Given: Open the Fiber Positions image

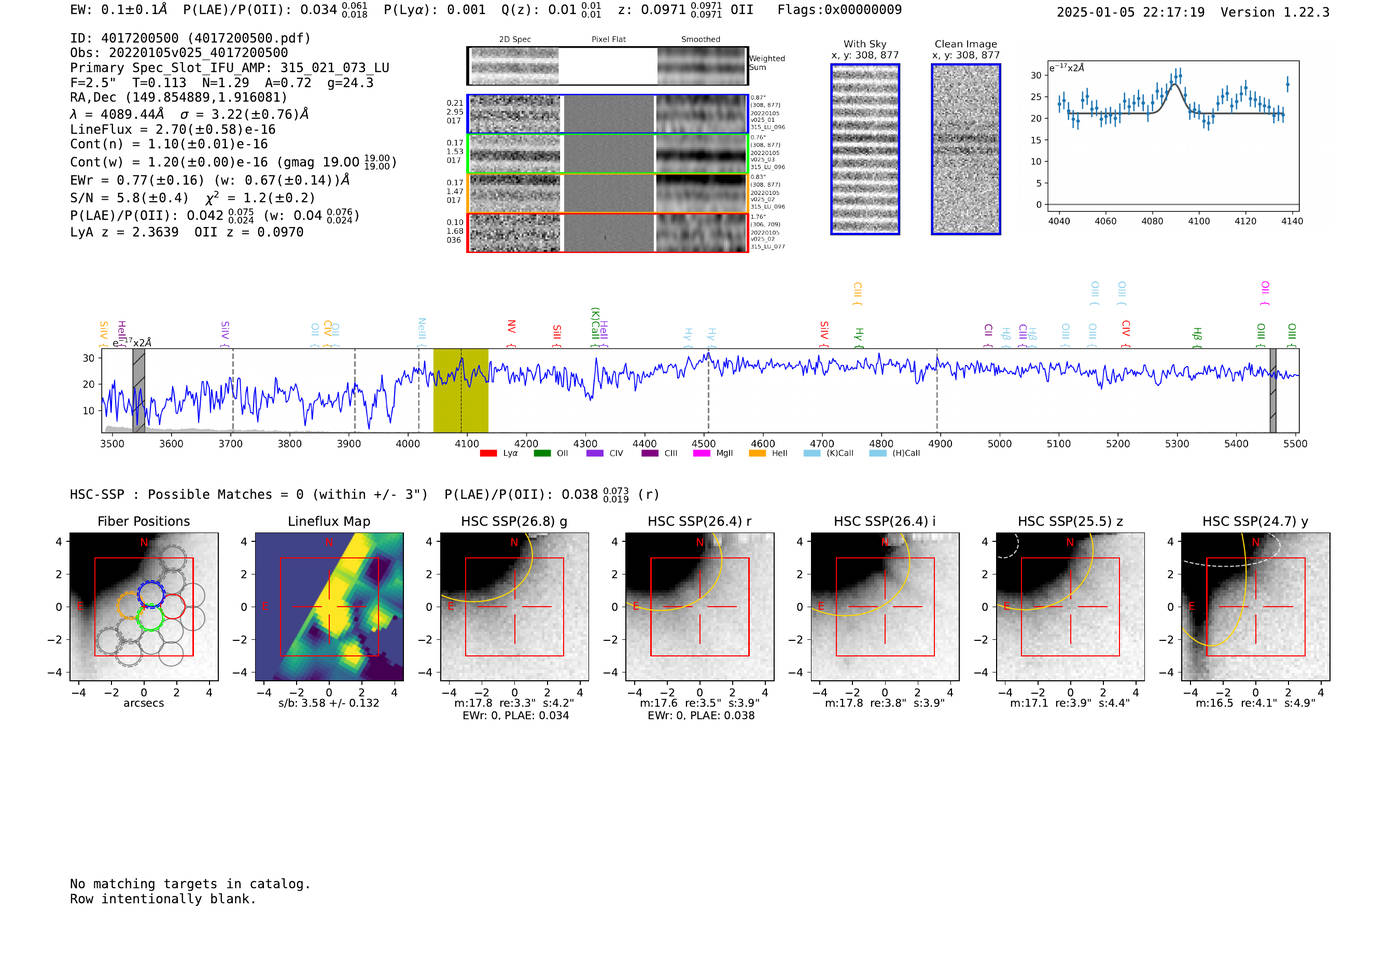Looking at the screenshot, I should click(x=144, y=606).
